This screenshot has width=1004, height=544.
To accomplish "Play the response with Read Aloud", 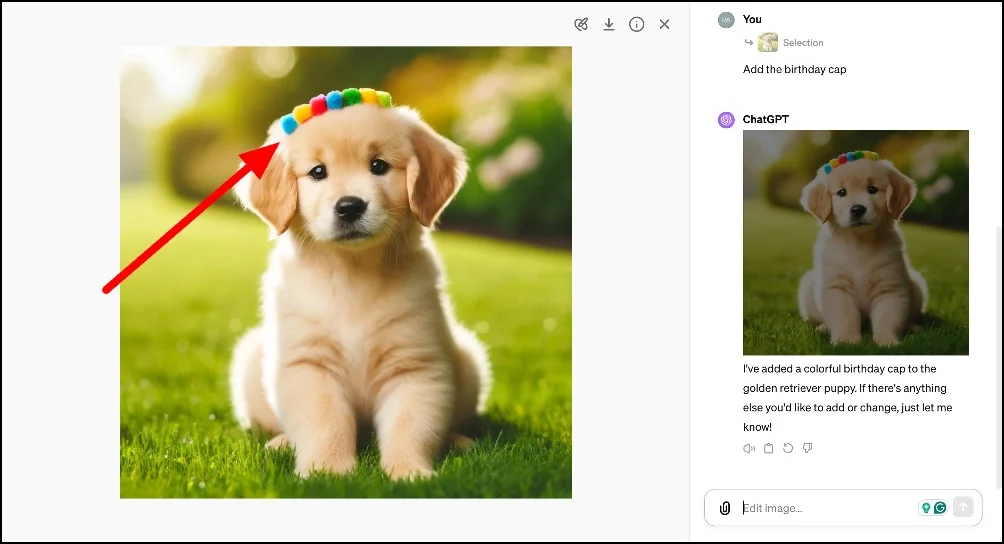I will 749,449.
